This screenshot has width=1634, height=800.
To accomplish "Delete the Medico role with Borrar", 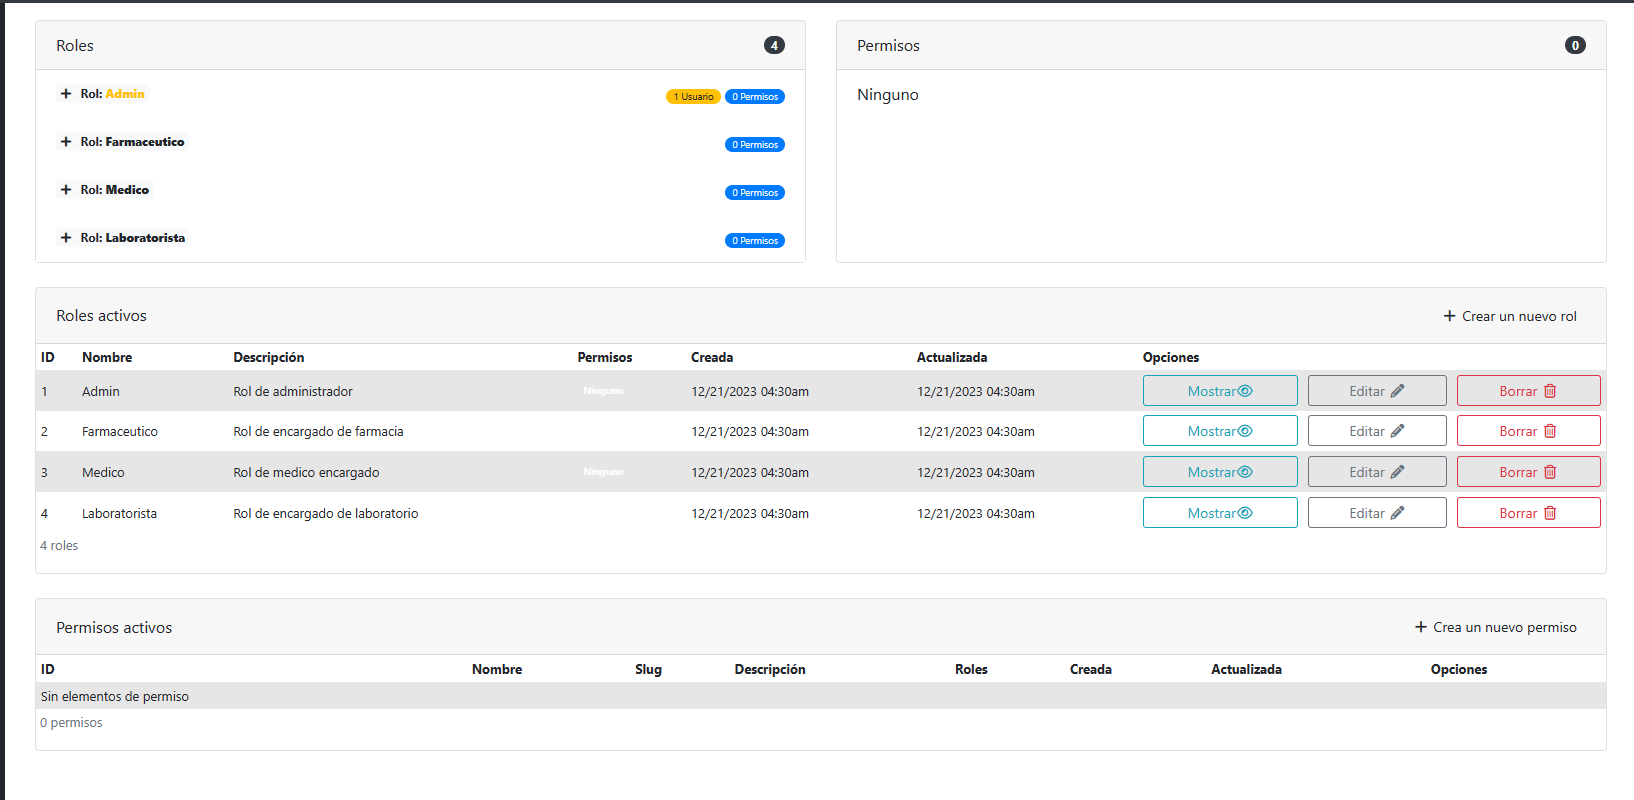I will [1529, 472].
